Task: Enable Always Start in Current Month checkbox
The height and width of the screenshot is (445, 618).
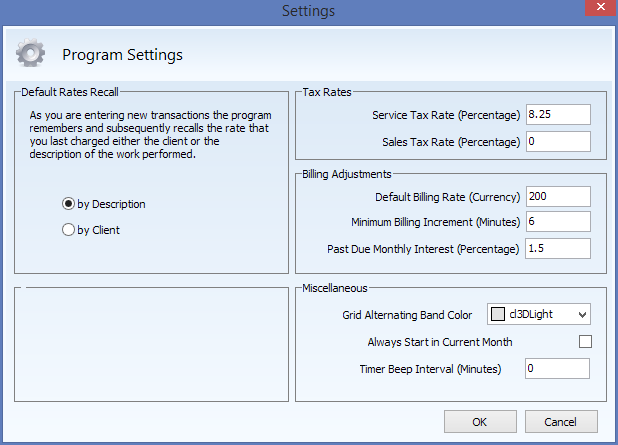Action: (x=585, y=341)
